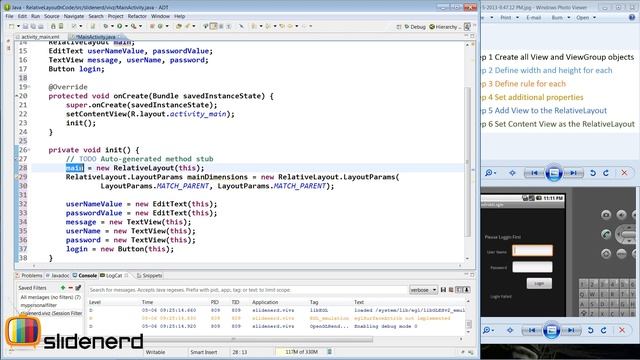This screenshot has height=360, width=640.
Task: Open the Burn dropdown in Photo Viewer
Action: pos(561,18)
